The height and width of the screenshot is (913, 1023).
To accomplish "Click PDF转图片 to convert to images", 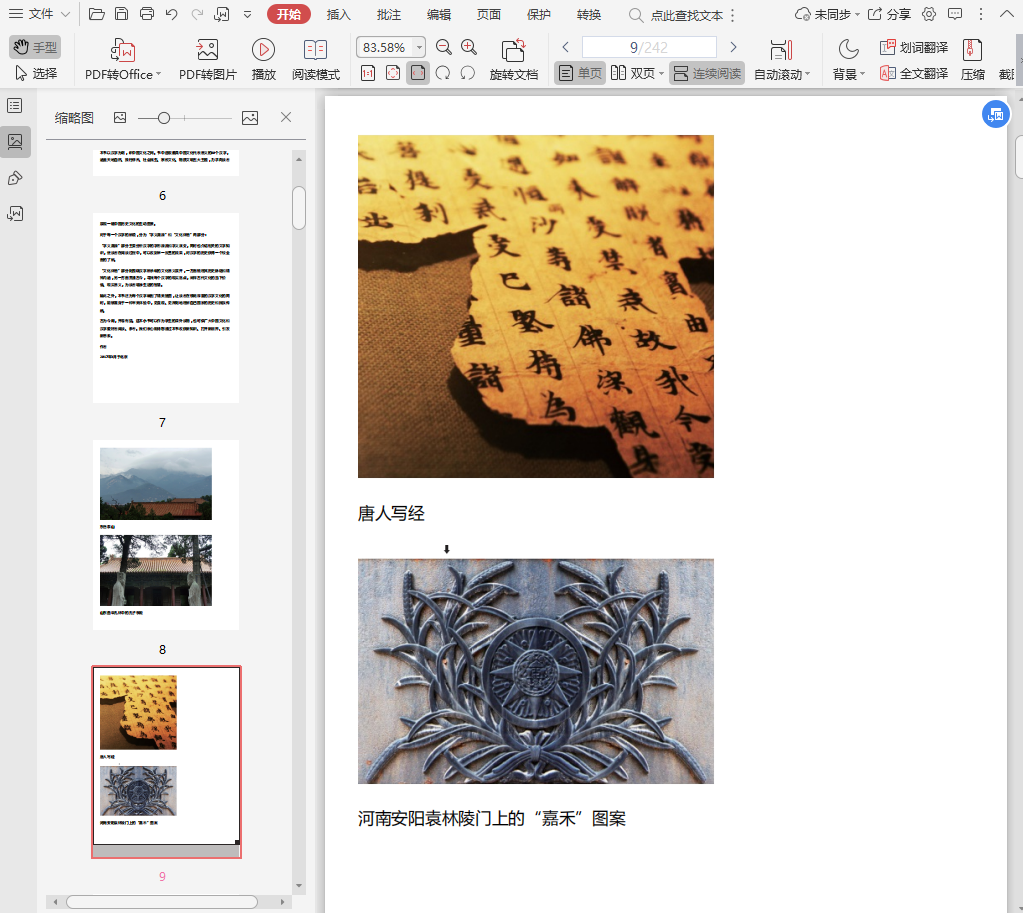I will 207,59.
